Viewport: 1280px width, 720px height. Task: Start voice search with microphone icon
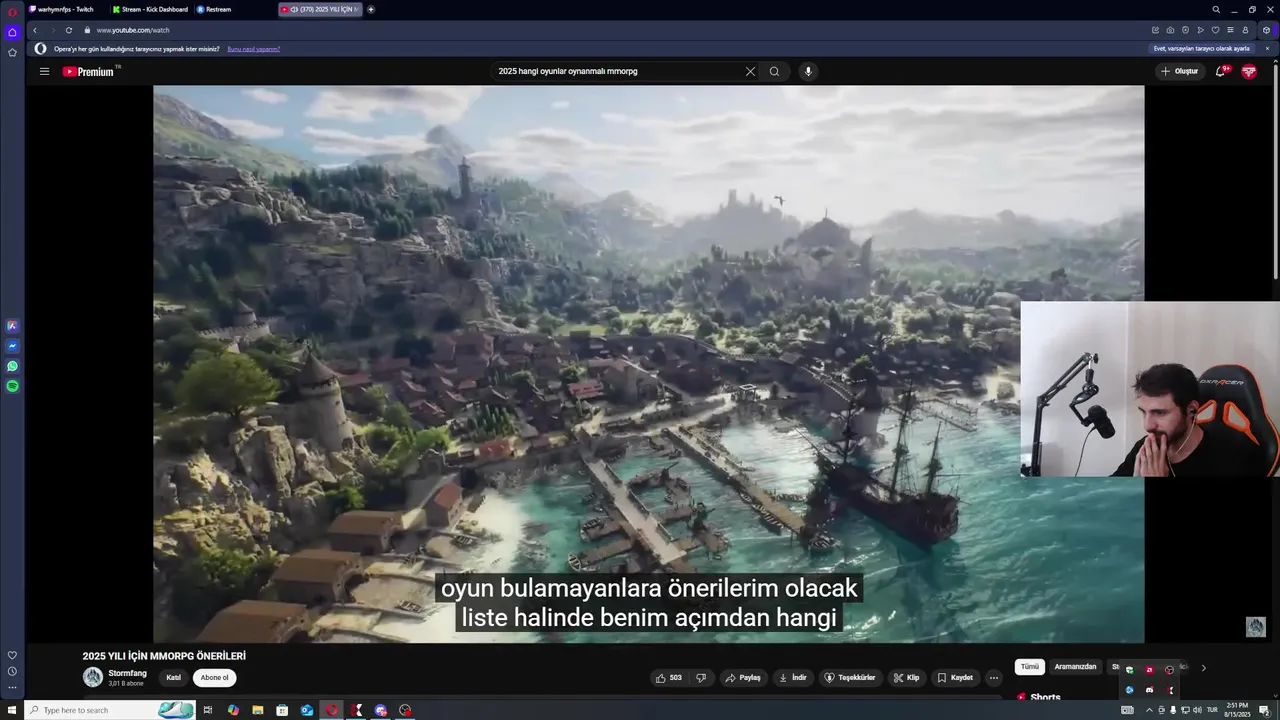[808, 71]
